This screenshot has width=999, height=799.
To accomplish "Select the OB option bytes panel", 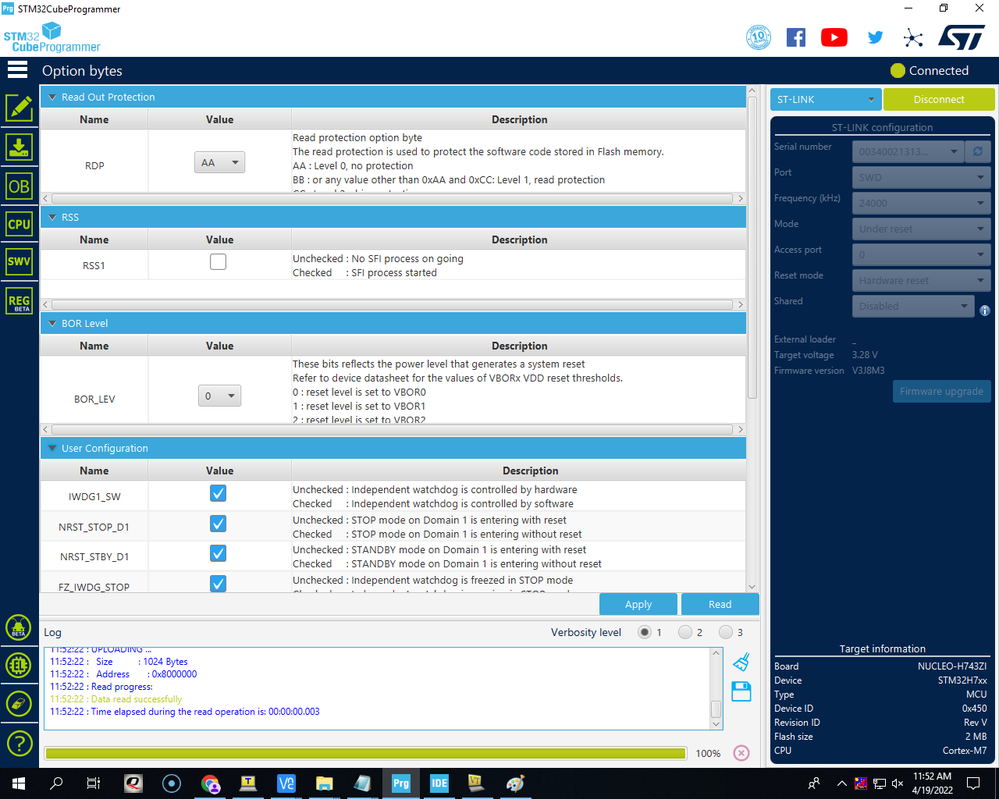I will click(x=19, y=187).
